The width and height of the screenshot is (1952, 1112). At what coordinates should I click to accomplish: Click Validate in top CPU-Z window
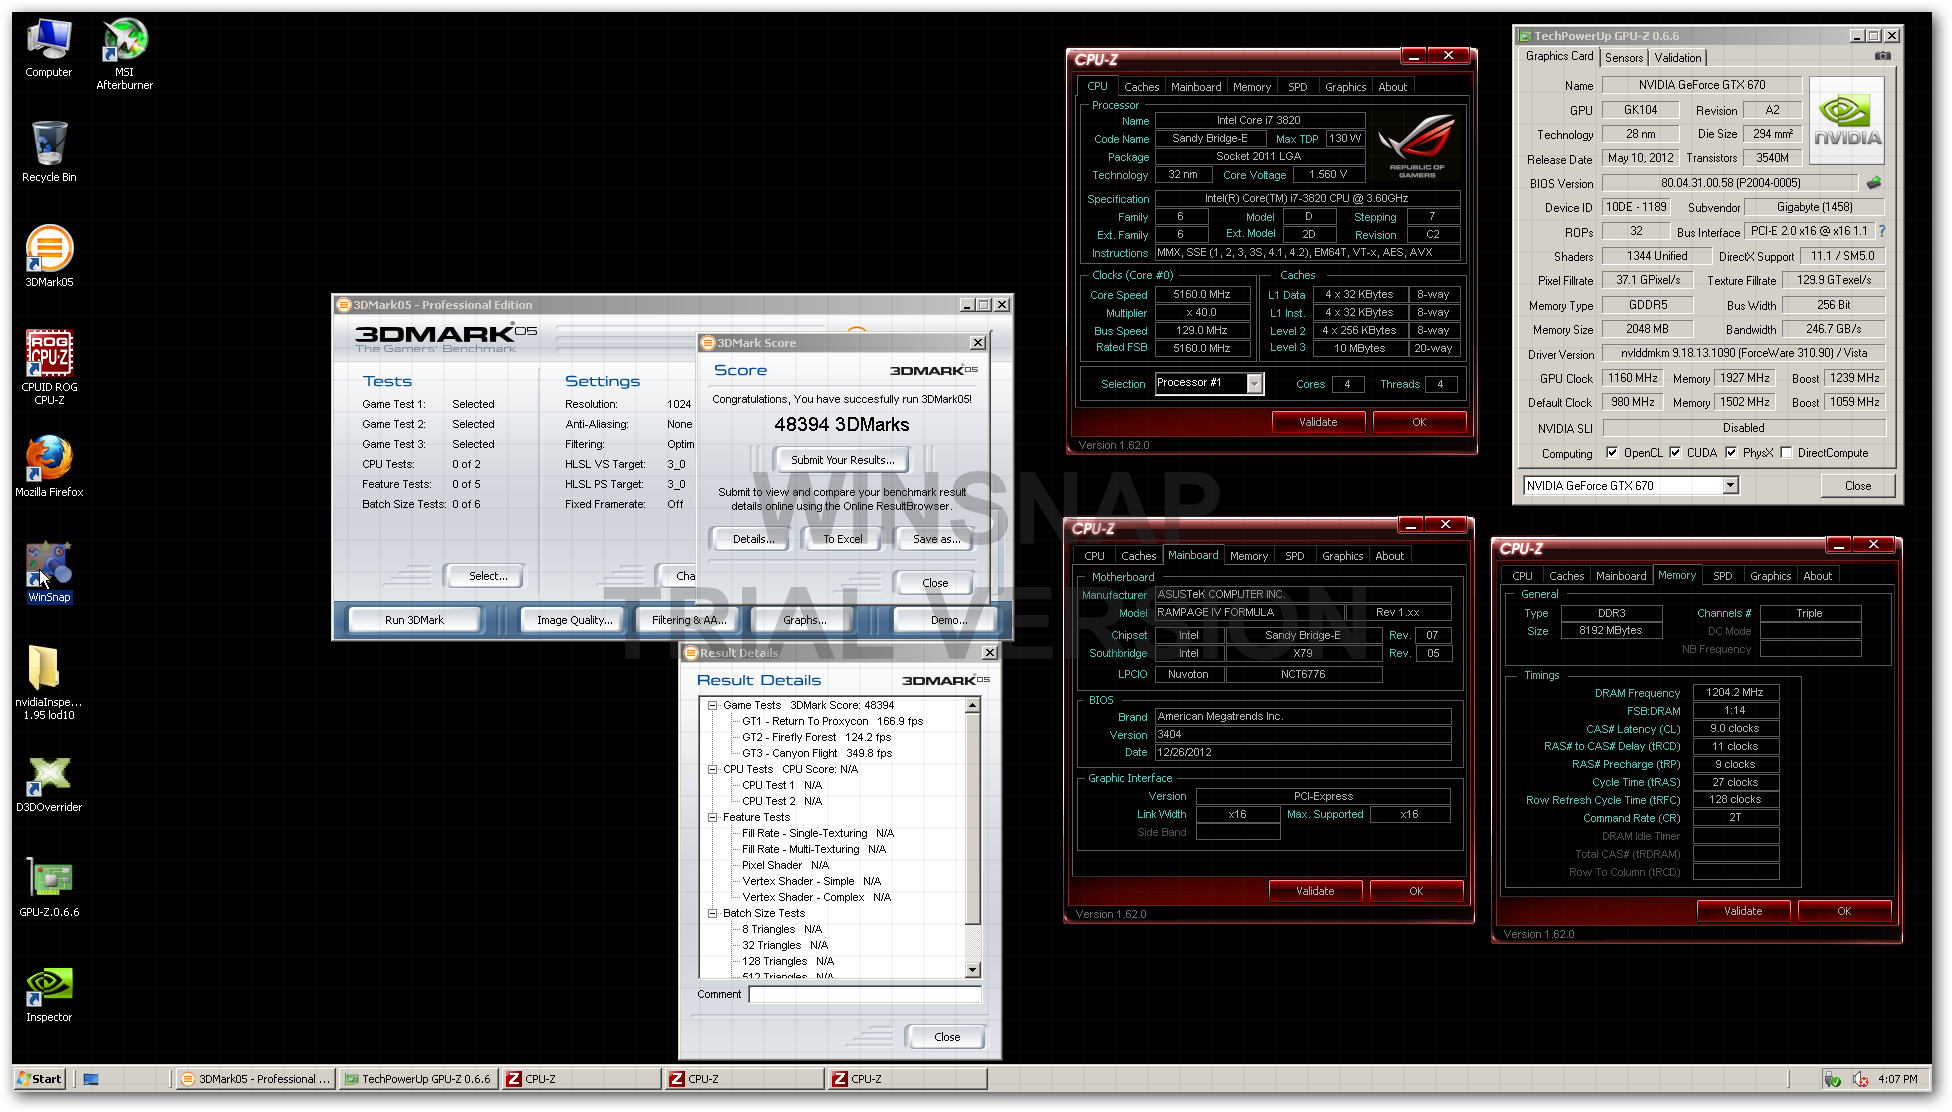coord(1317,422)
